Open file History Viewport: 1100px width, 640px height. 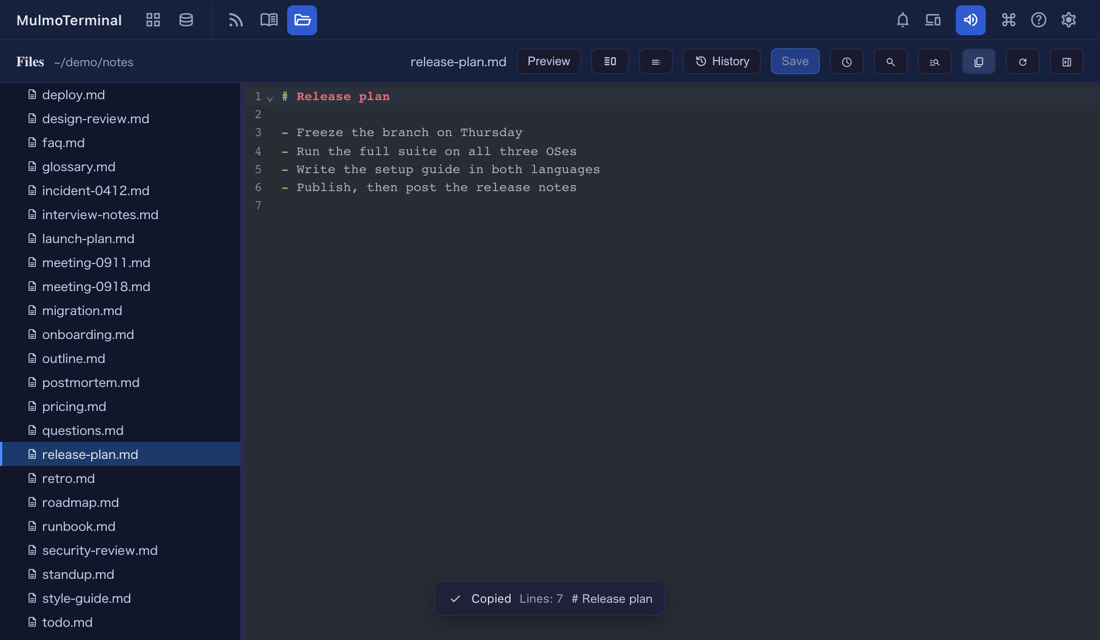[722, 61]
